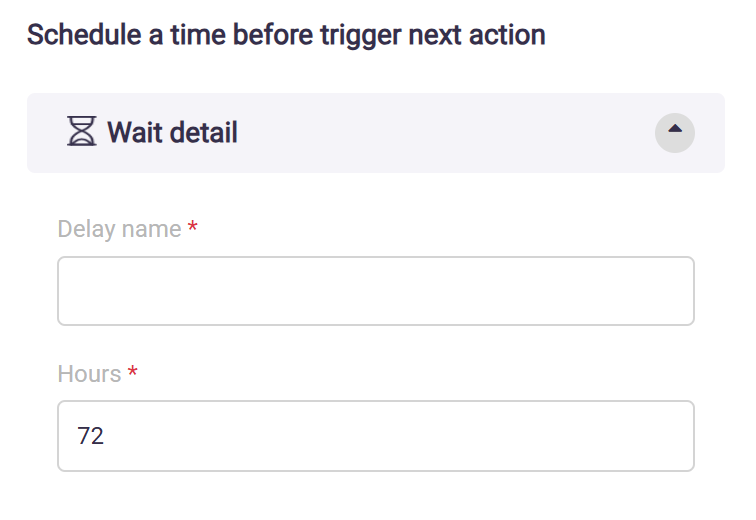Click the "Wait detail" section title
The image size is (756, 520).
172,132
